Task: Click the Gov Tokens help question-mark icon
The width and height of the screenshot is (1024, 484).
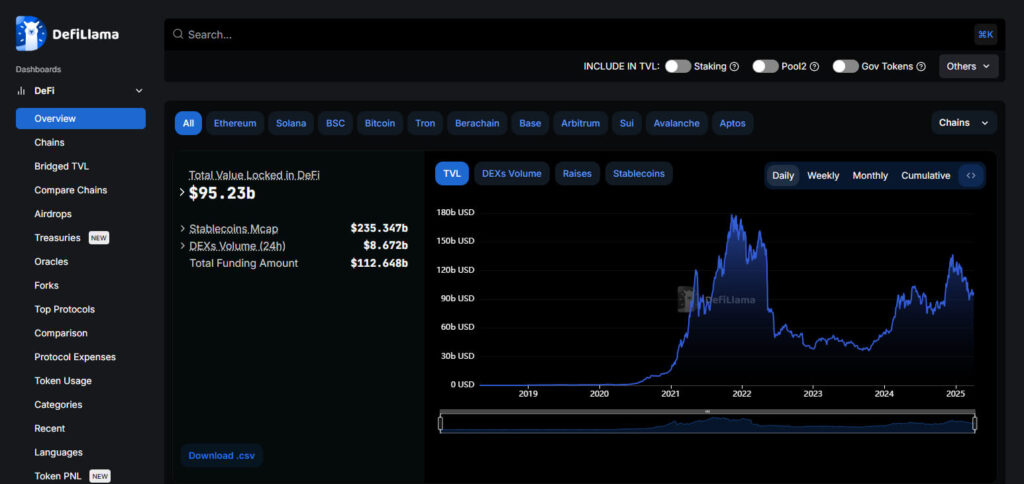Action: click(921, 67)
